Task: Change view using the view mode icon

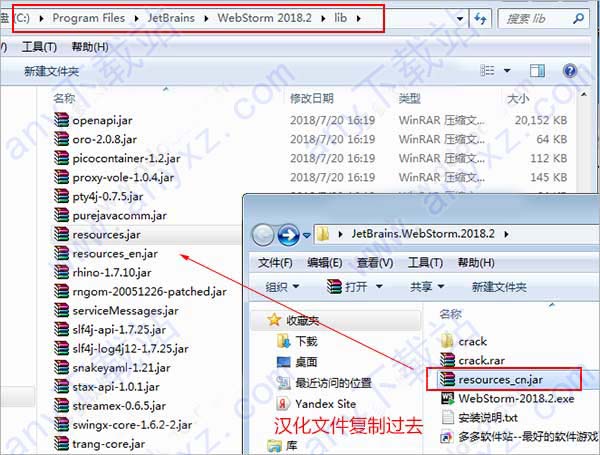Action: 487,71
